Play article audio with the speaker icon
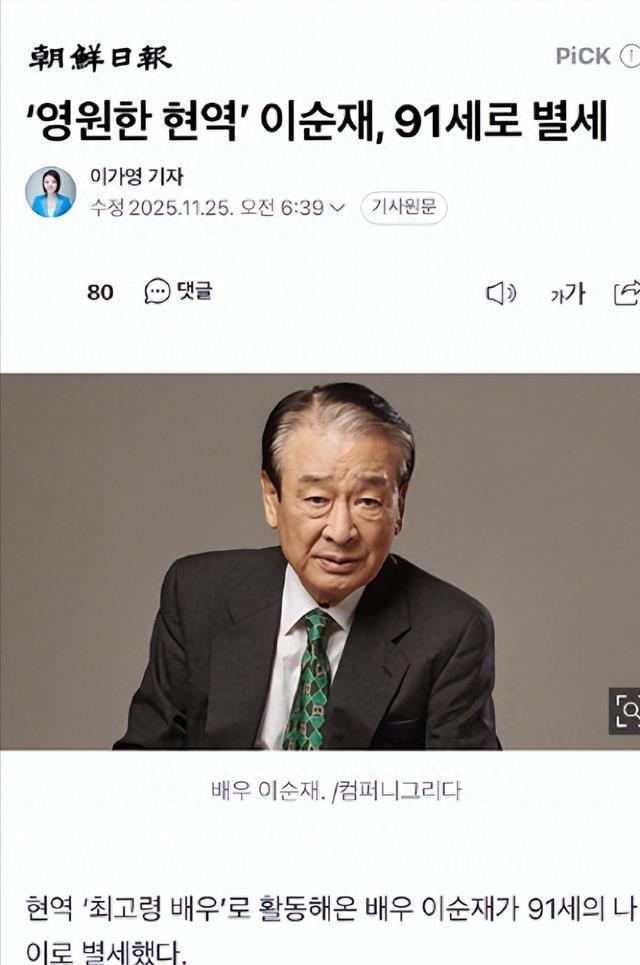Screen dimensions: 640x965 coord(502,294)
